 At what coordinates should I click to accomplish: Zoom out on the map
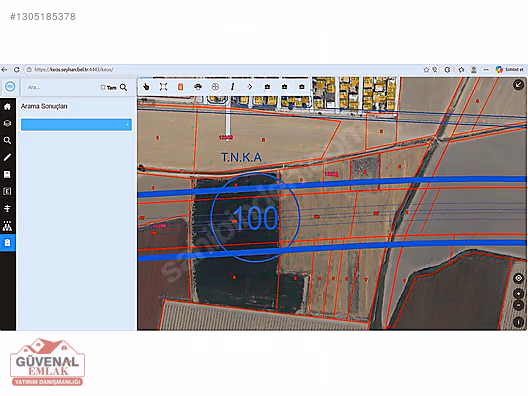(x=519, y=305)
